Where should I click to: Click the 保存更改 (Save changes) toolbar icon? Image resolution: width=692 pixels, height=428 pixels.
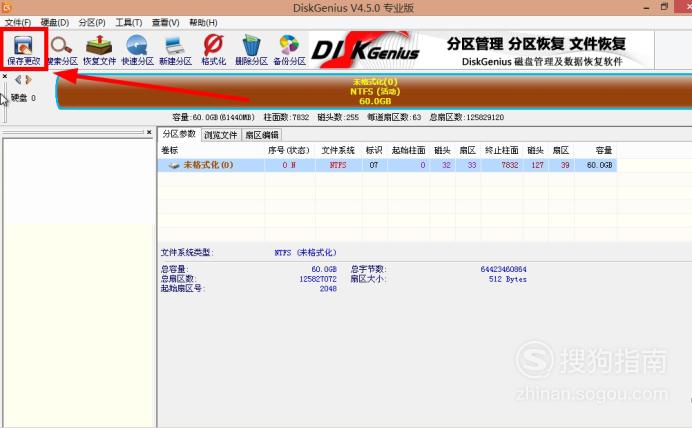pyautogui.click(x=23, y=50)
